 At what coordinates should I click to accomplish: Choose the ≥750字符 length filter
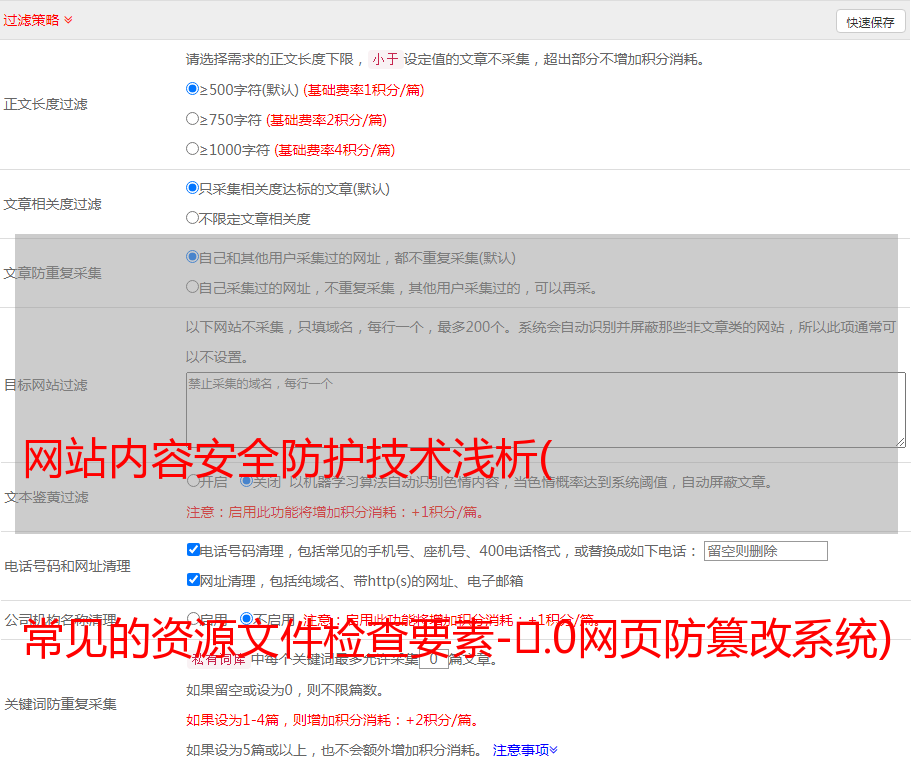tap(193, 119)
